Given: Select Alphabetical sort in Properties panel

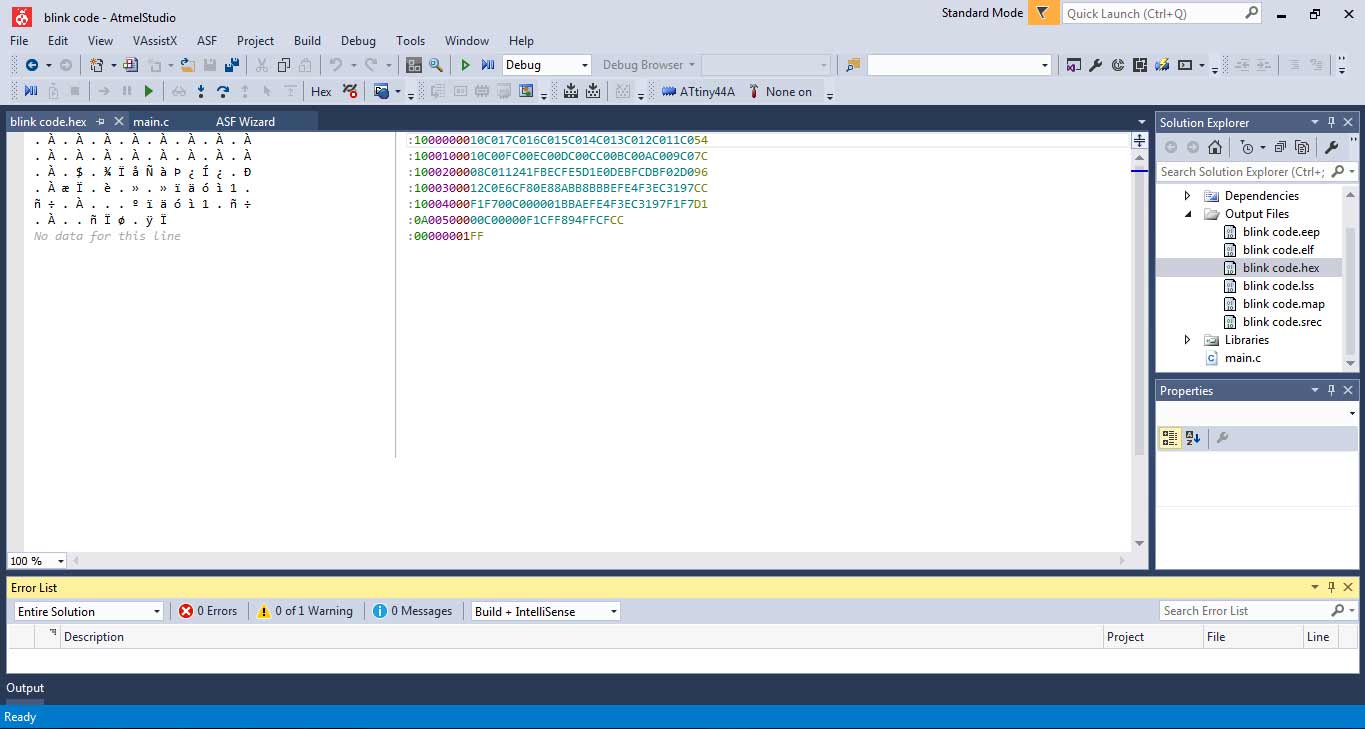Looking at the screenshot, I should point(1192,438).
